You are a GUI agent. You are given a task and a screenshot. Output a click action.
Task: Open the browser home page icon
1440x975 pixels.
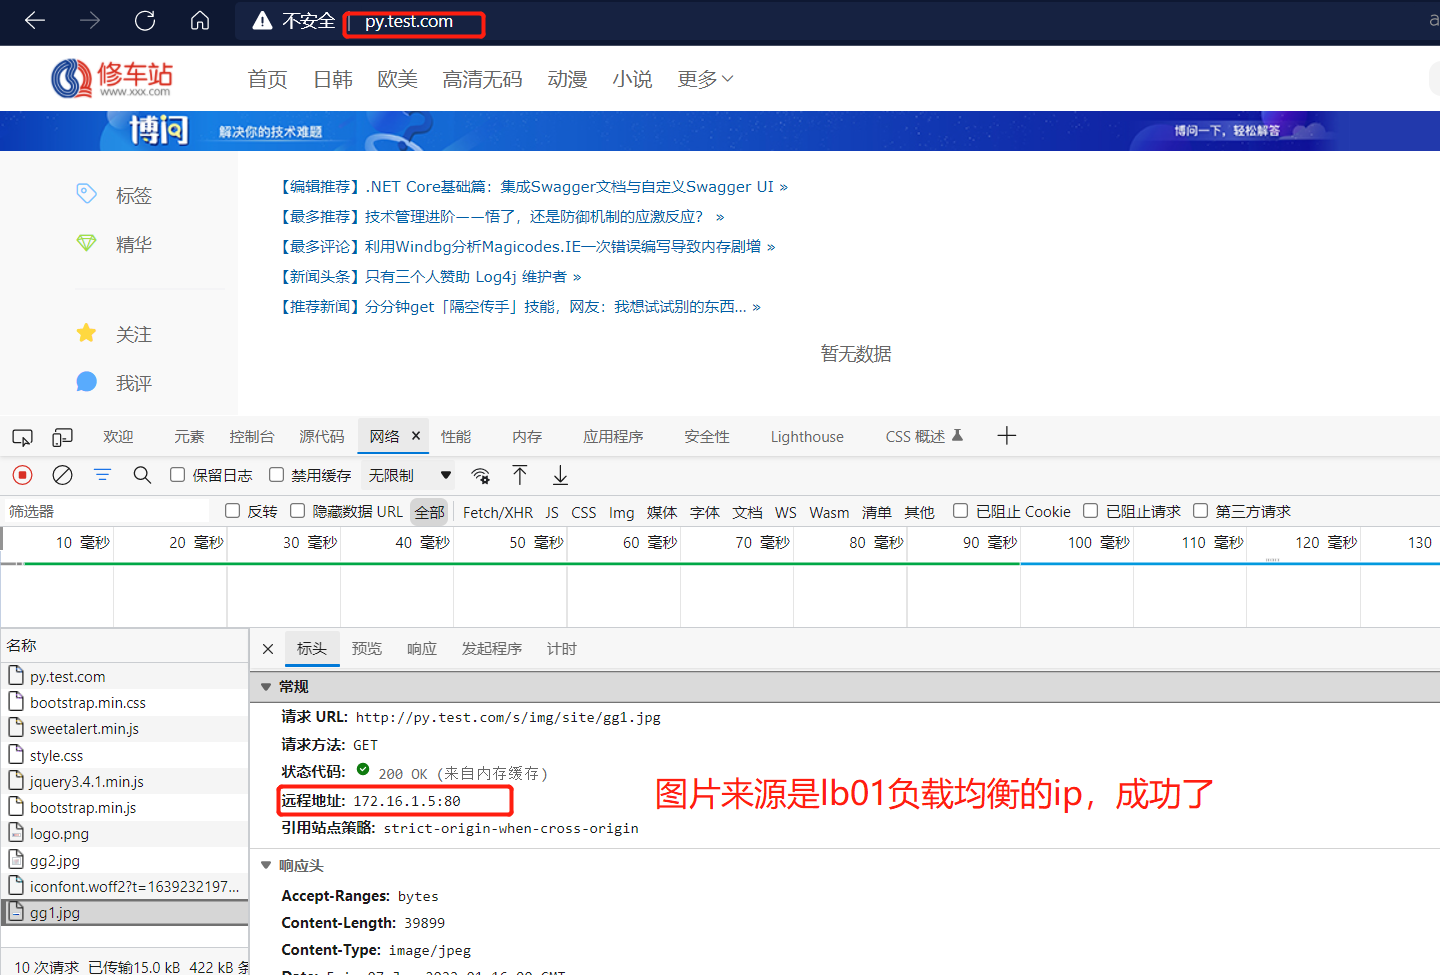(200, 20)
